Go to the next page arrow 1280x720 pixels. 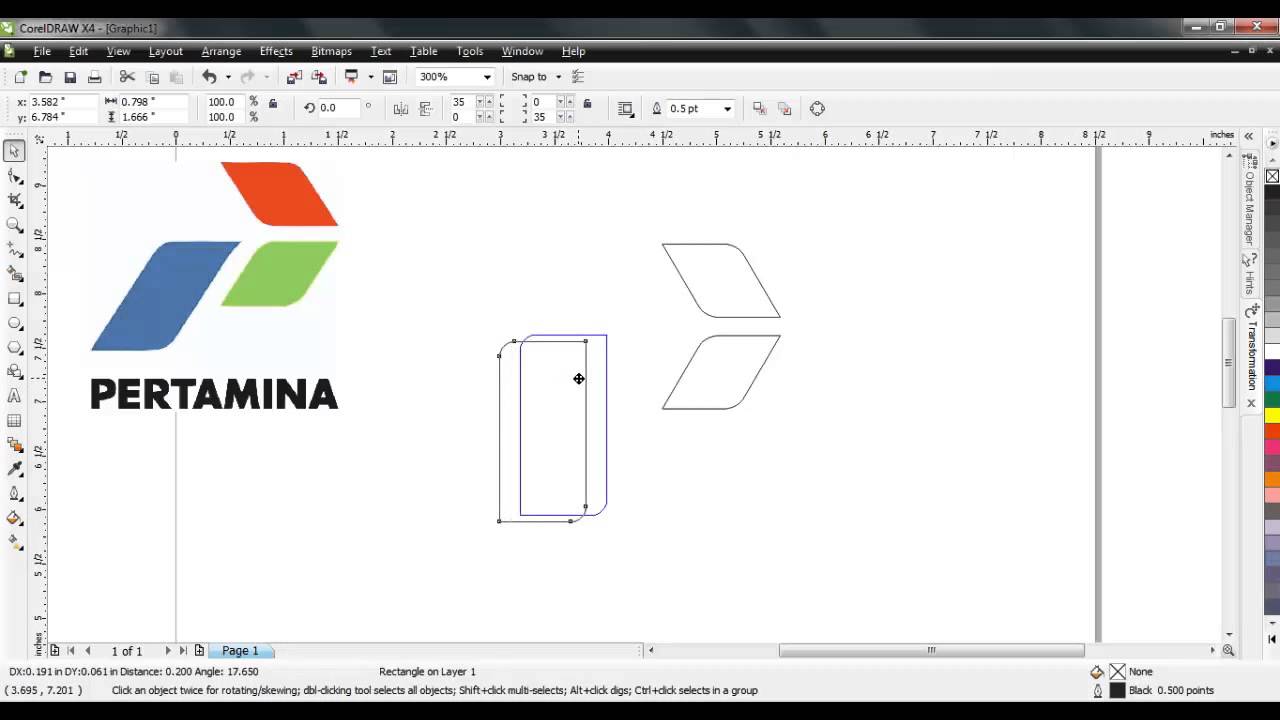167,651
